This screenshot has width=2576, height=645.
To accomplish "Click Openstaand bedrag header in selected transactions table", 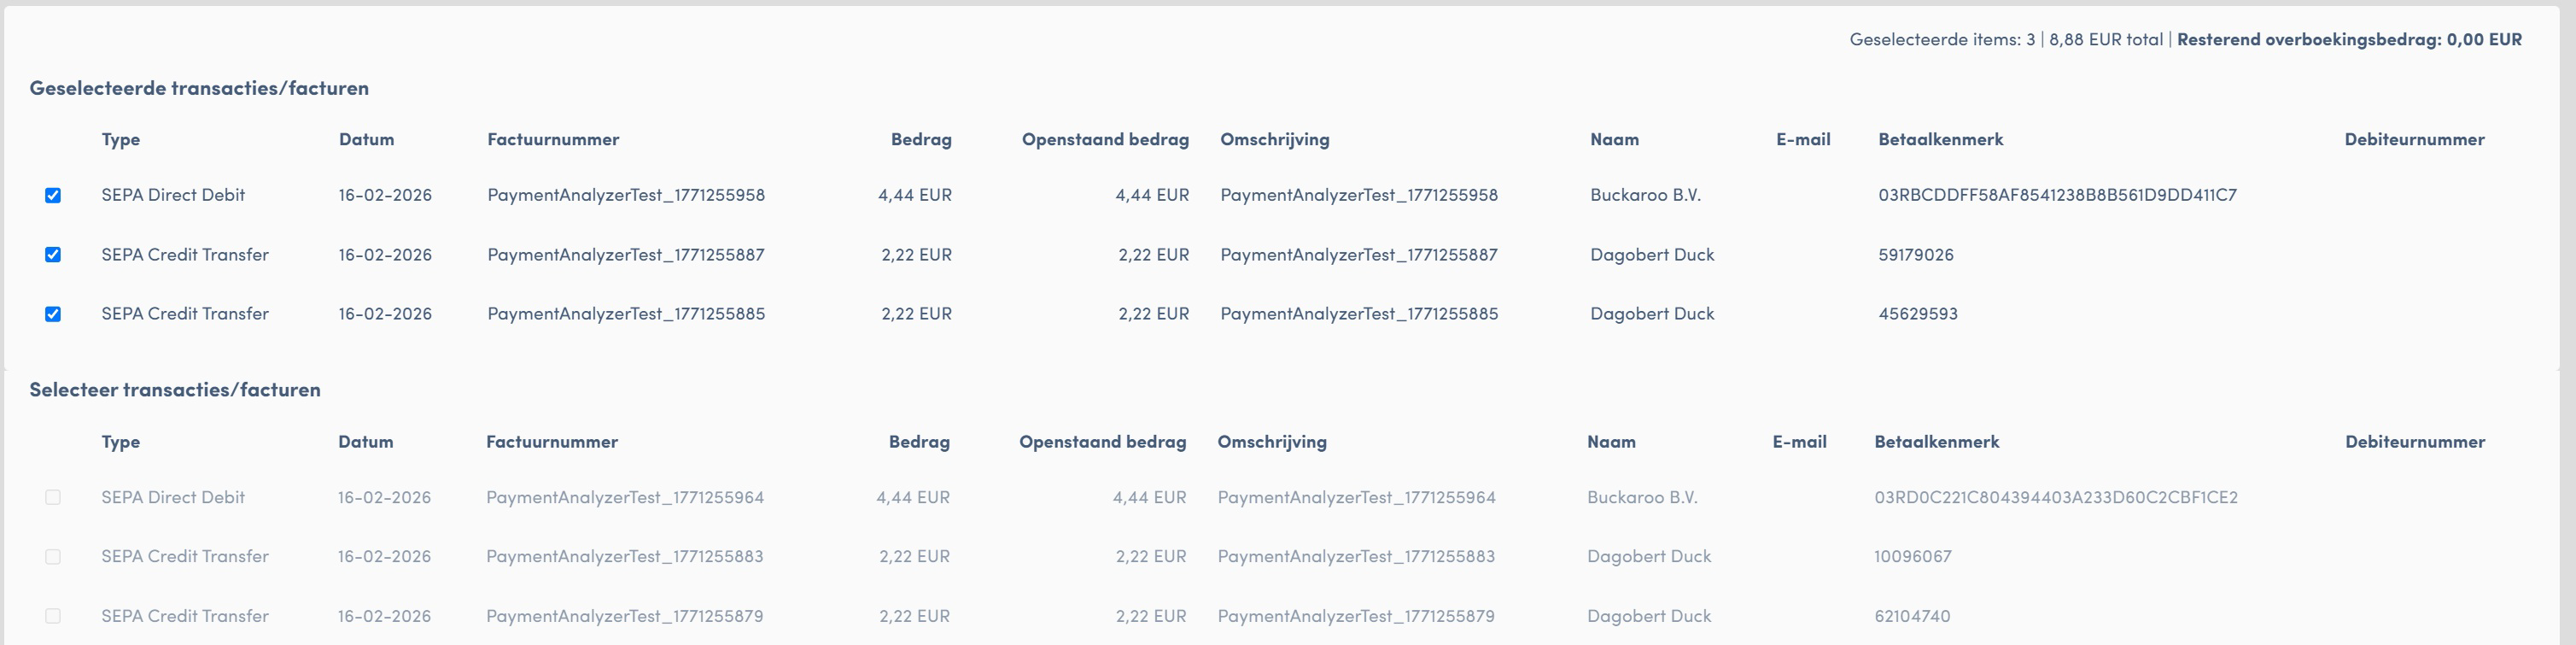I will (x=1105, y=140).
